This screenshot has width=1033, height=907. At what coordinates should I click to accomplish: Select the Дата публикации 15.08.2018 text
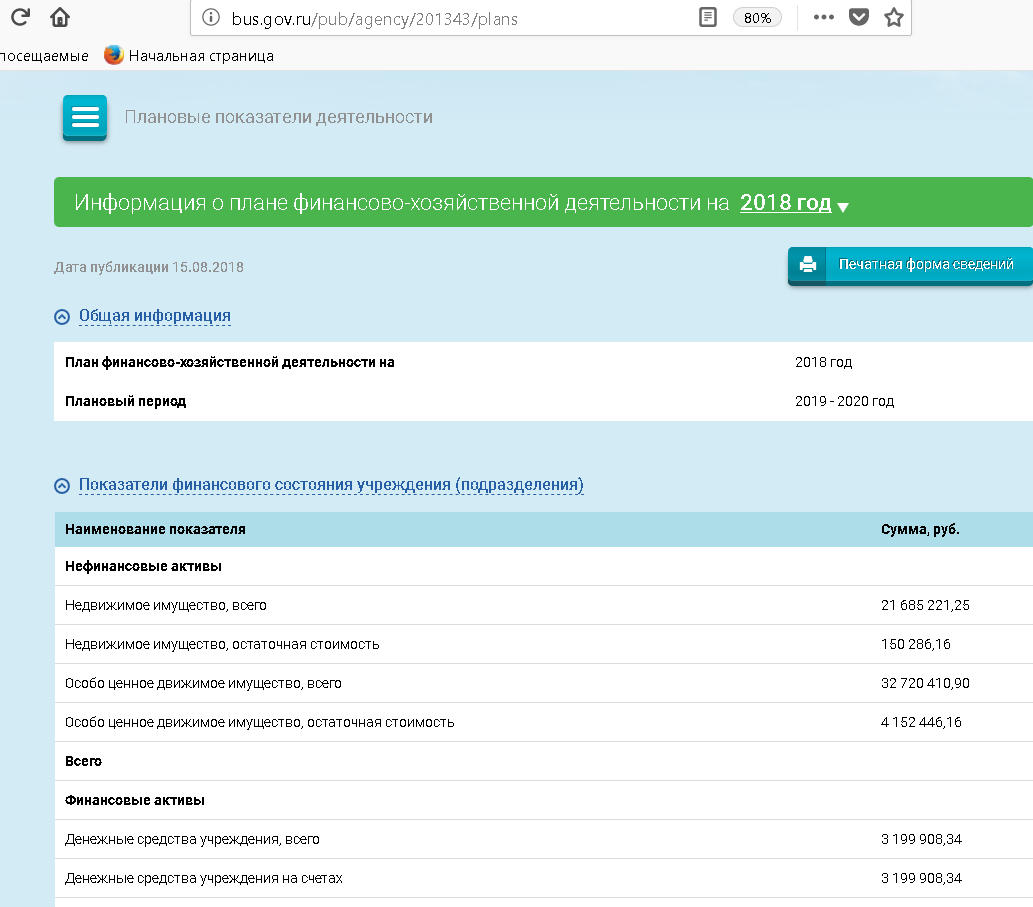coord(149,267)
